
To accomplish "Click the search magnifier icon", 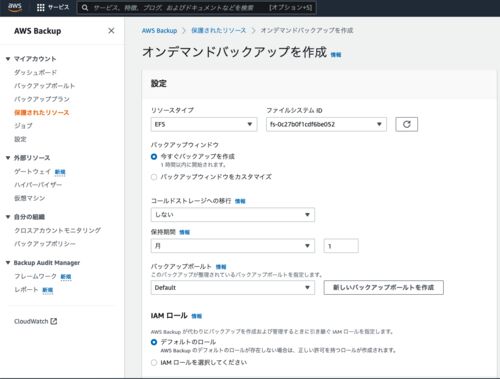I will [85, 7].
